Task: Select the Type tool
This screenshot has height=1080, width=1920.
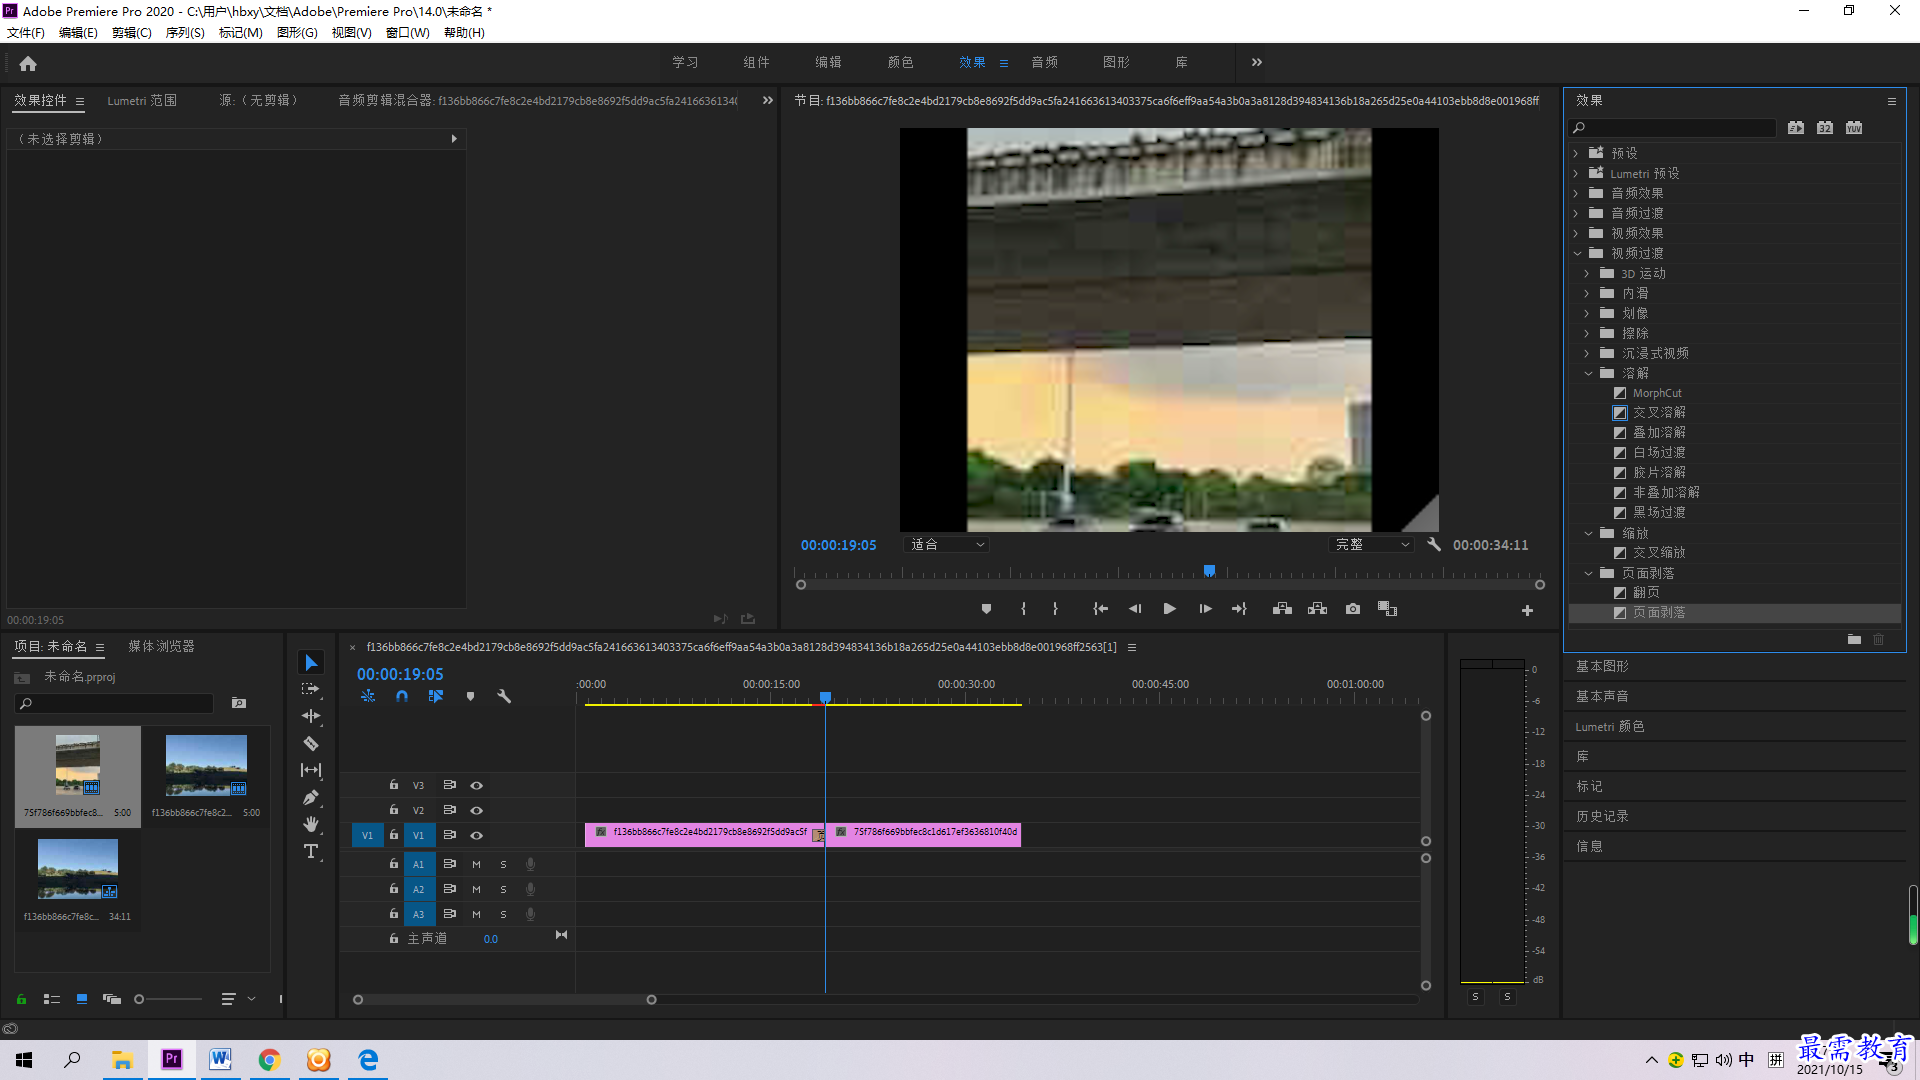Action: coord(311,851)
